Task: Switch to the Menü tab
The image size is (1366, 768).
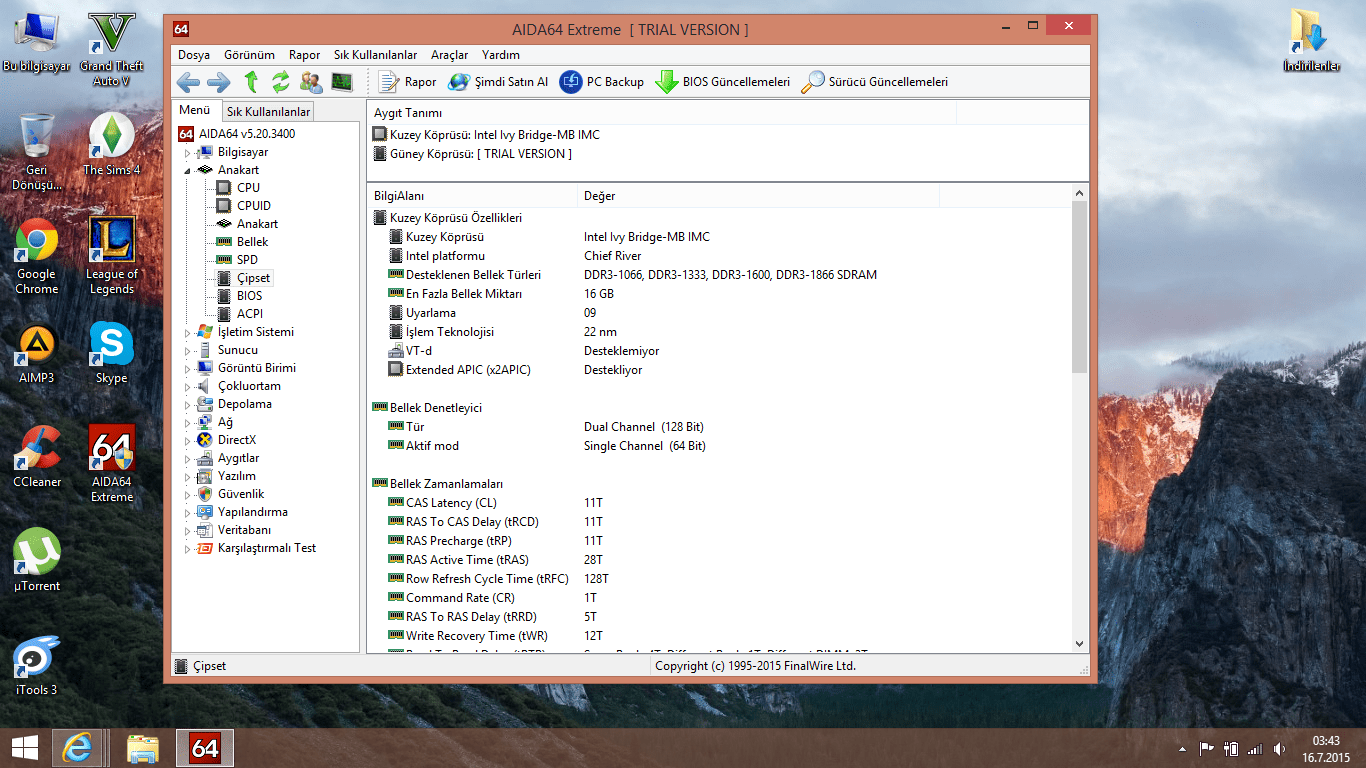Action: click(x=194, y=110)
